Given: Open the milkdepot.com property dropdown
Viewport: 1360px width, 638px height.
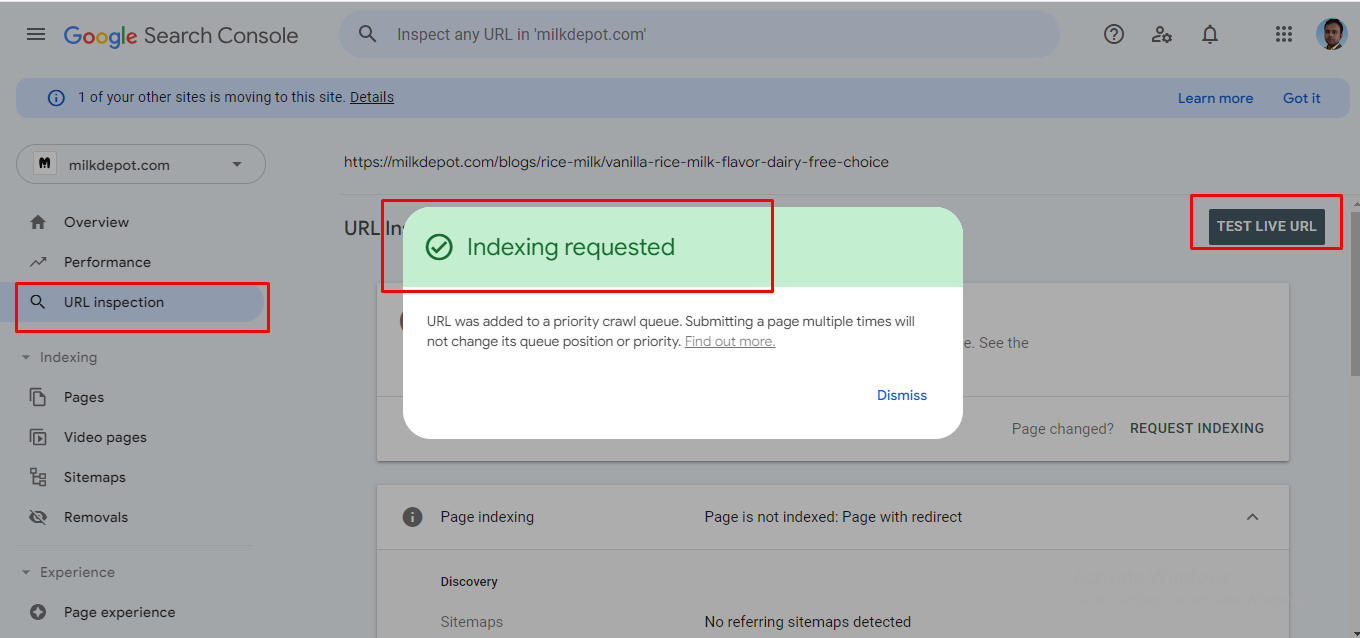Looking at the screenshot, I should [141, 164].
